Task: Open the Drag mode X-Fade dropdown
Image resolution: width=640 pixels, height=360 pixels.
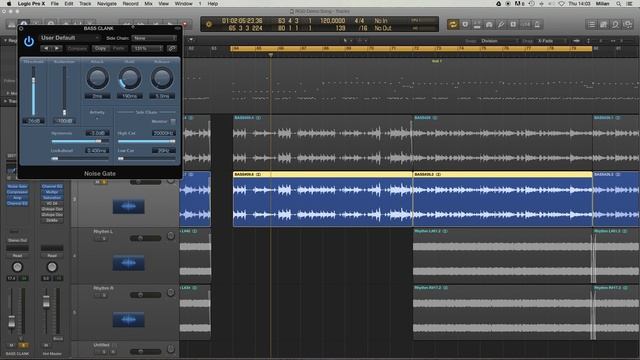Action: [551, 41]
